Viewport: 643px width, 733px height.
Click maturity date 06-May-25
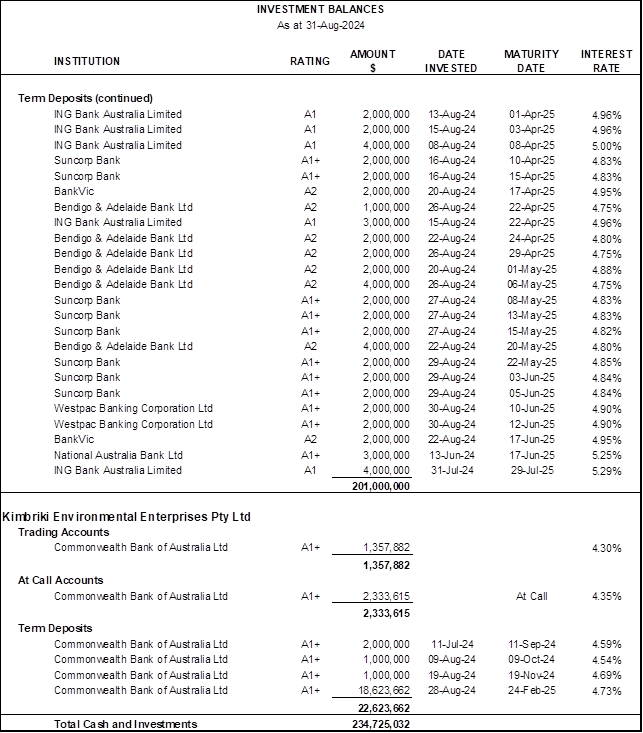tap(532, 284)
